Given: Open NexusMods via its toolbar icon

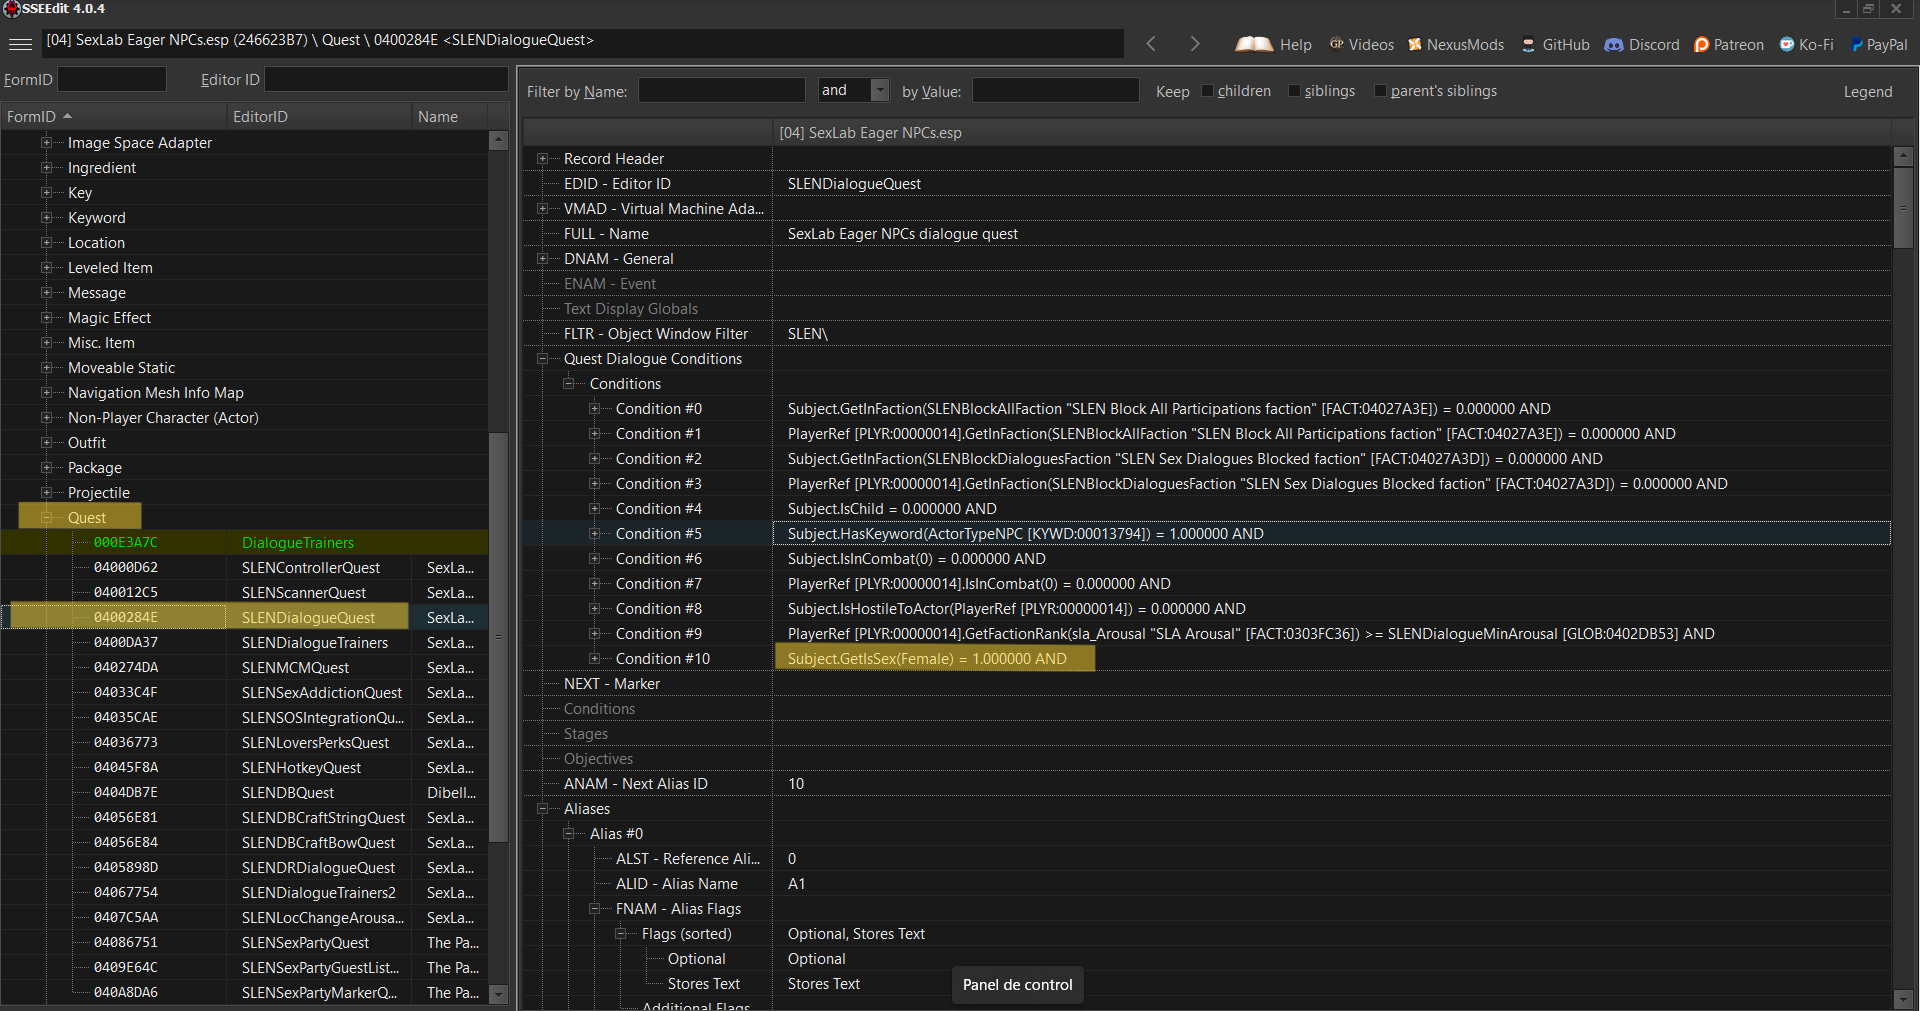Looking at the screenshot, I should click(x=1415, y=44).
